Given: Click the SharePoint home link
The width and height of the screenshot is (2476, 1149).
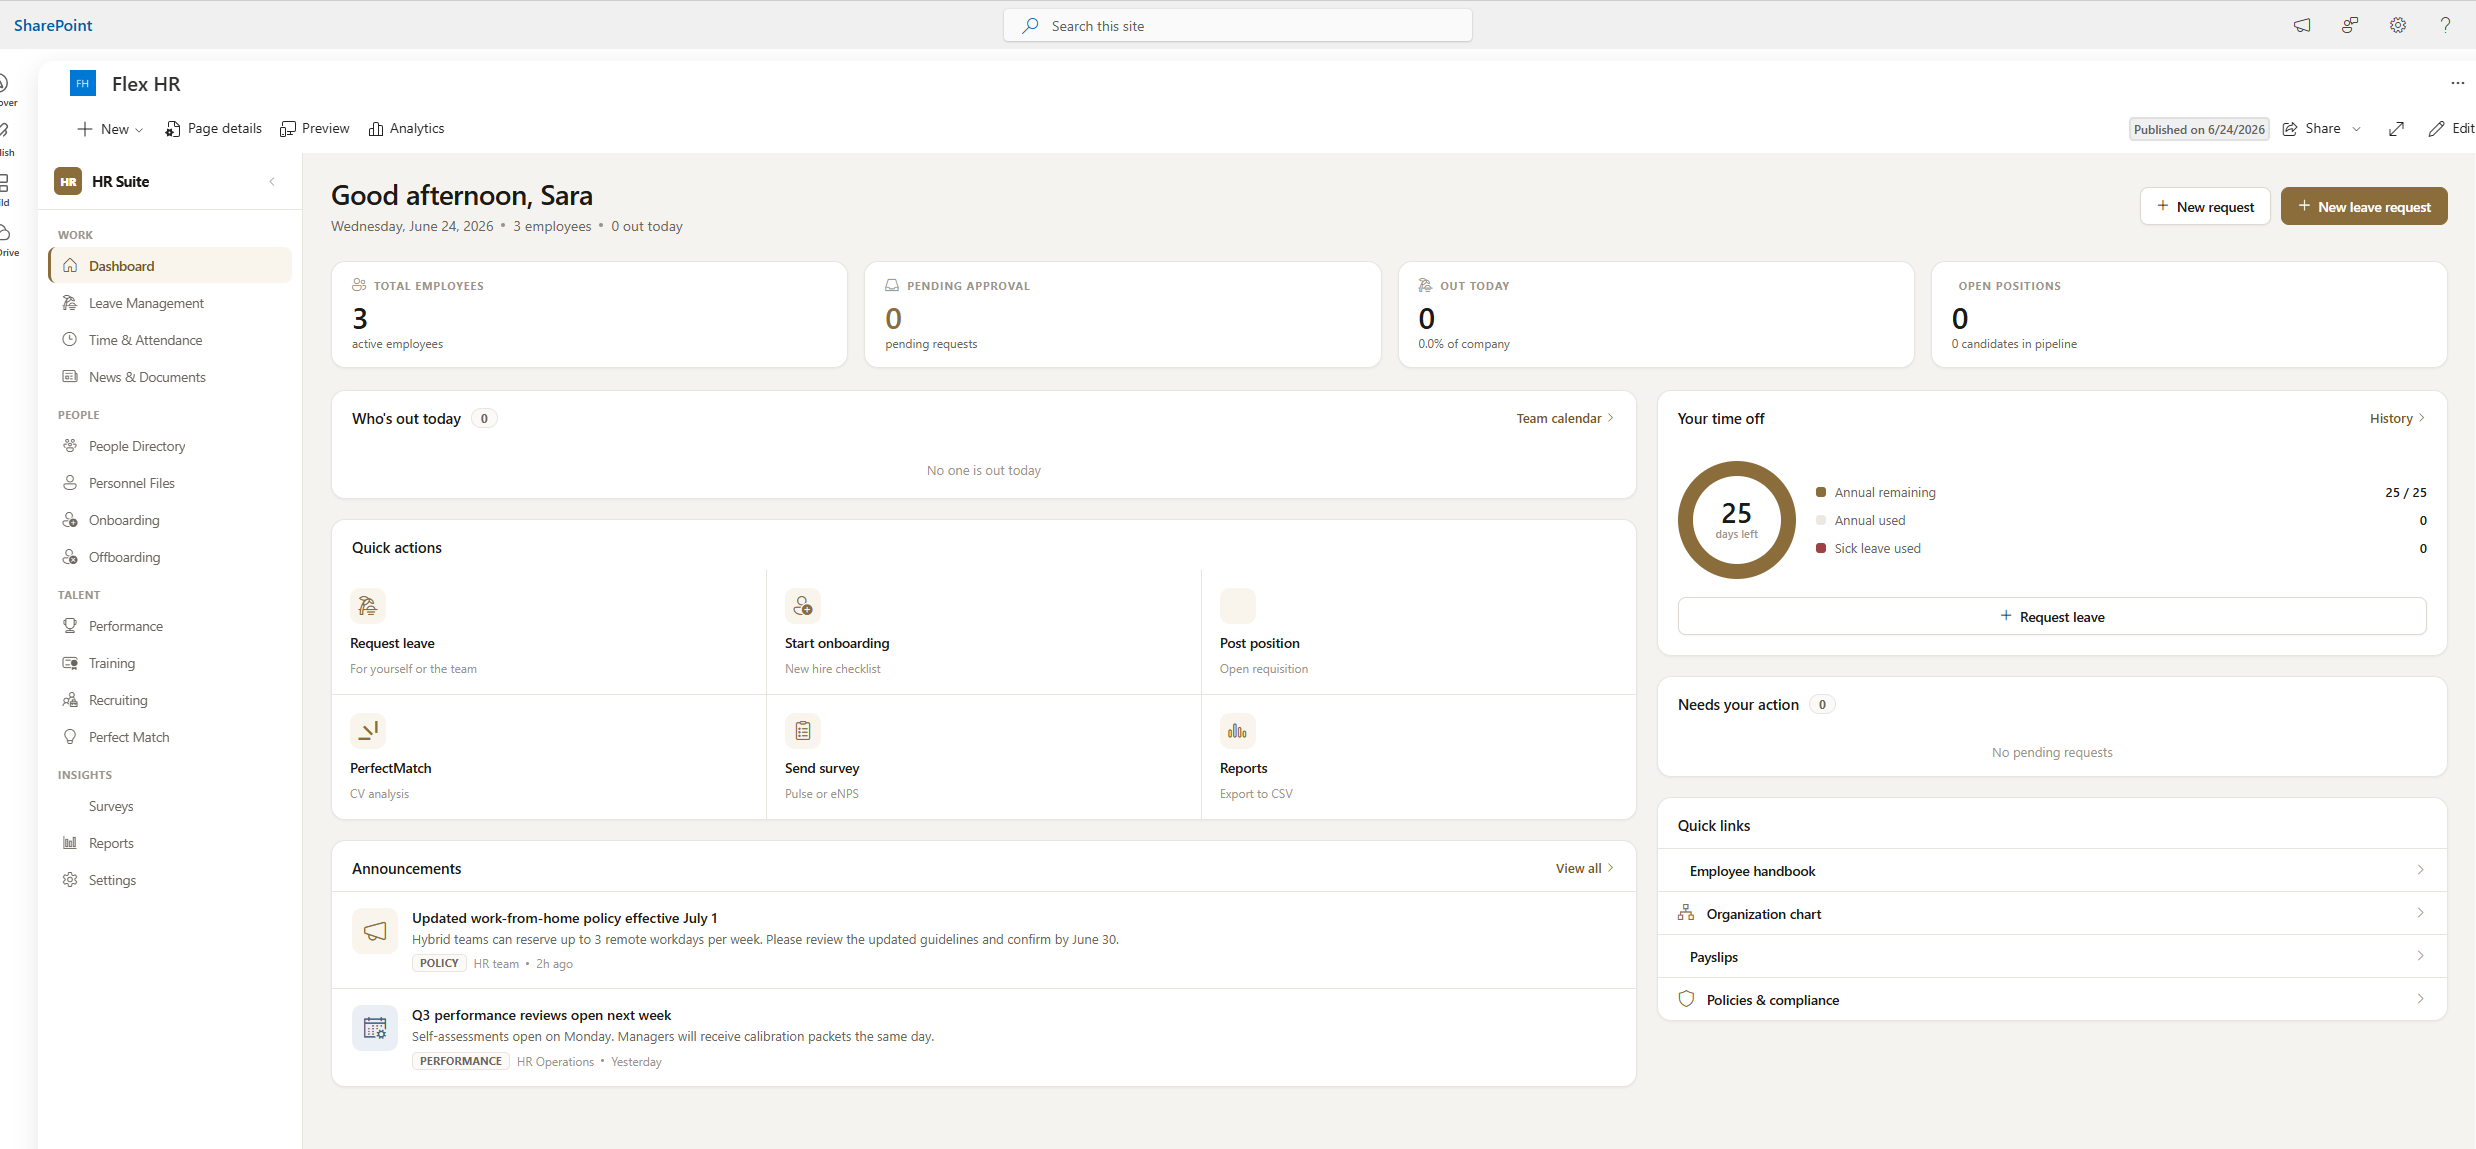Looking at the screenshot, I should point(53,26).
